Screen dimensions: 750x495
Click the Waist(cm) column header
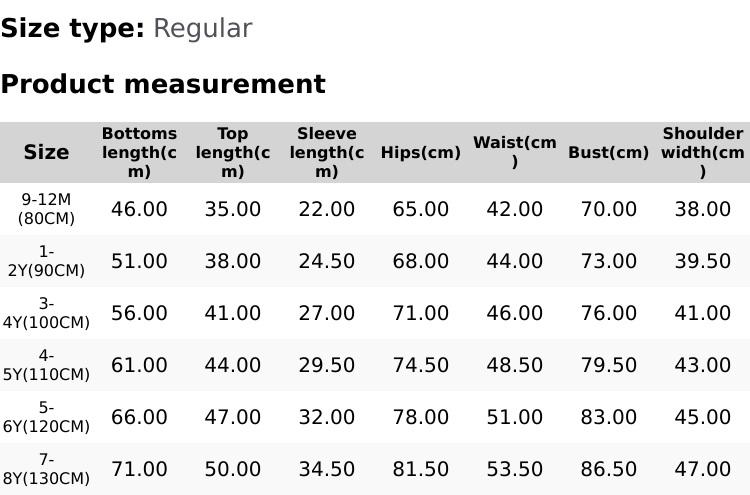[x=515, y=152]
